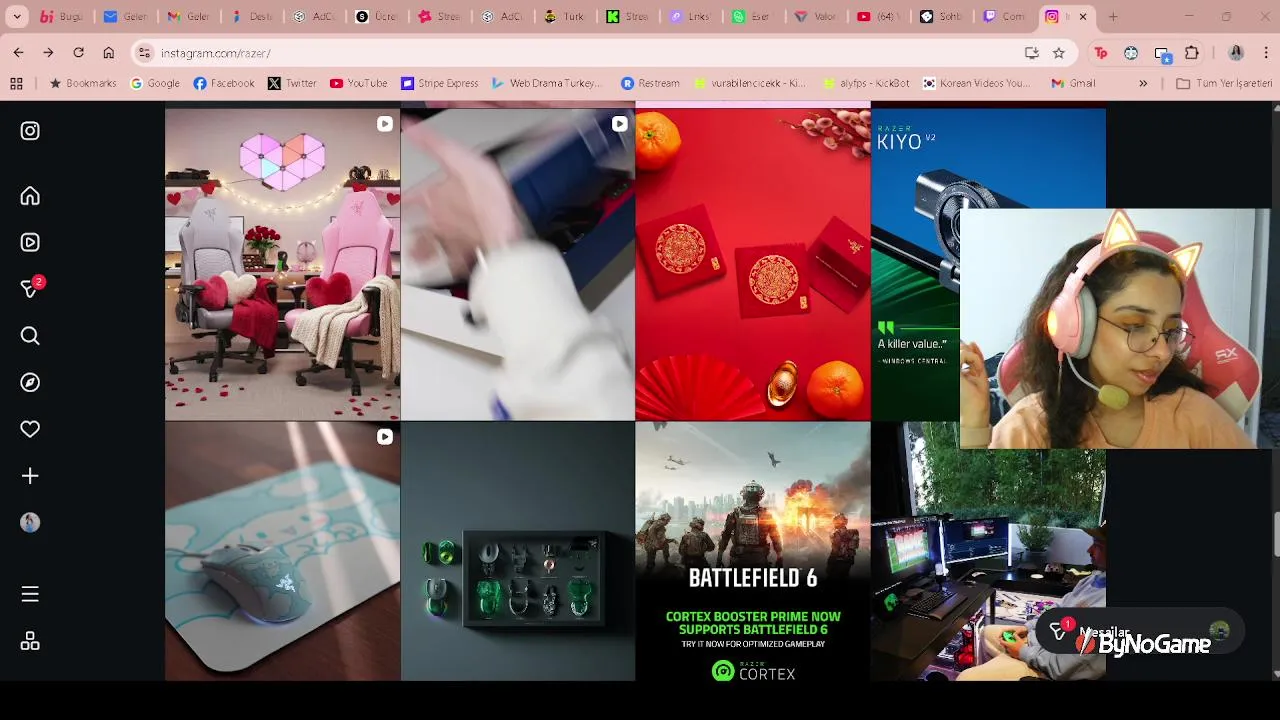1280x720 pixels.
Task: Switch to the first Gelen mail tab
Action: 123,17
